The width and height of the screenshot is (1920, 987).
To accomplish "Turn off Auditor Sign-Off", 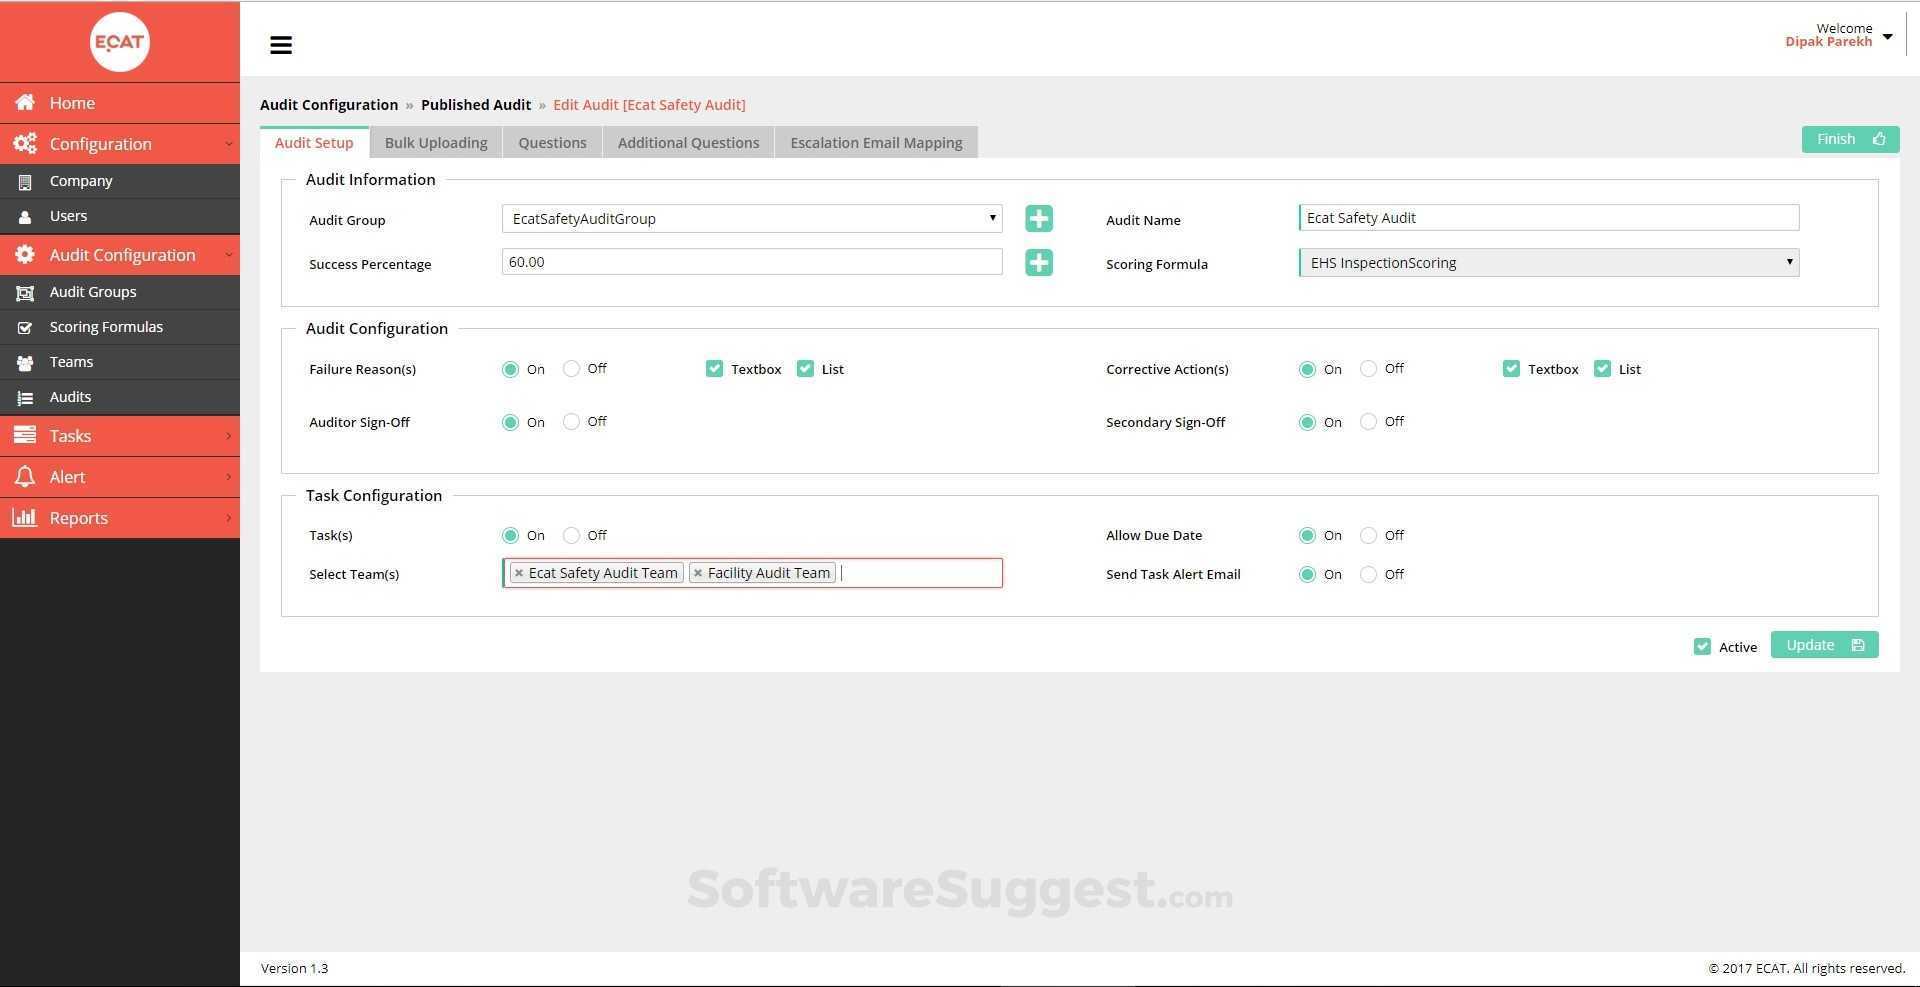I will pos(572,421).
